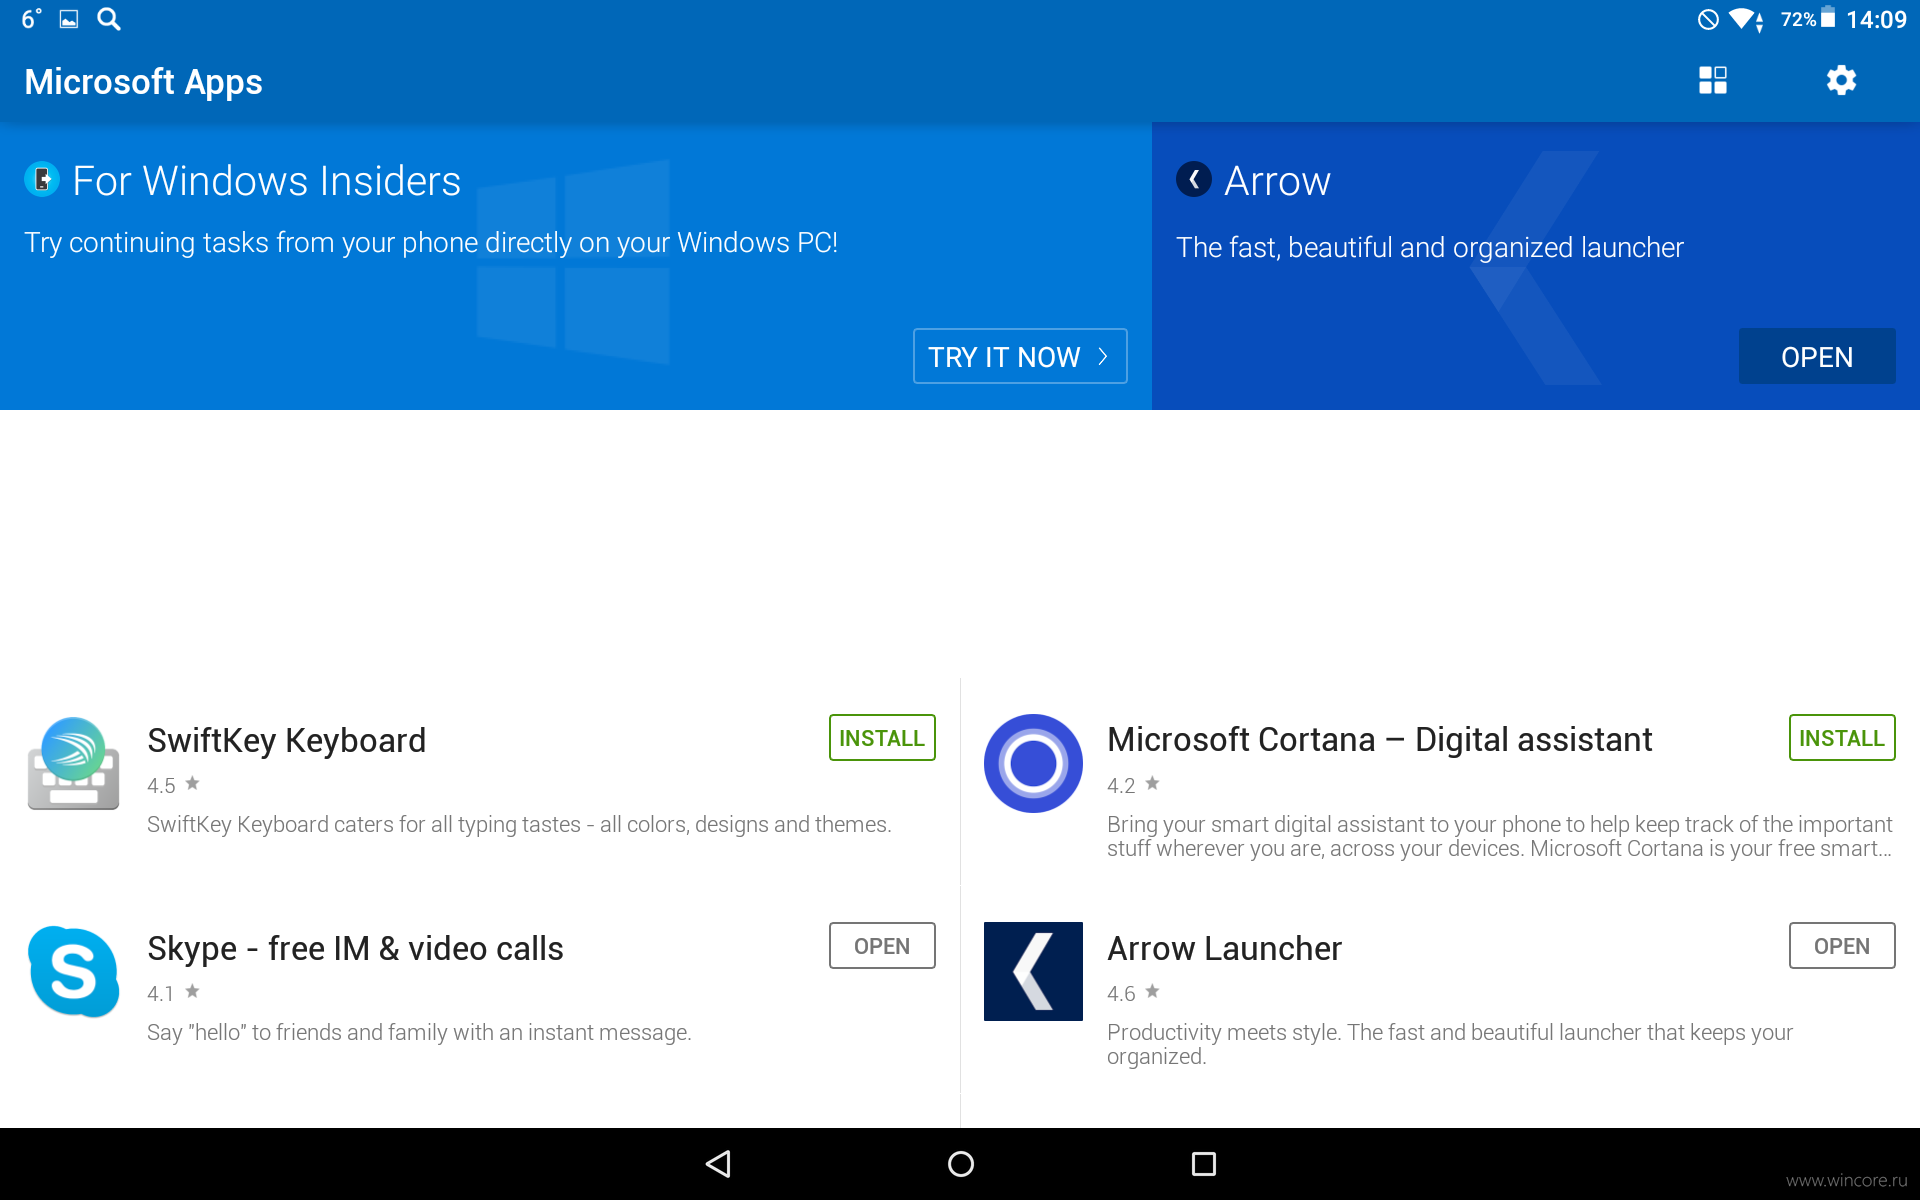The height and width of the screenshot is (1200, 1920).
Task: Click the Arrow banner heading text
Action: pyautogui.click(x=1277, y=181)
